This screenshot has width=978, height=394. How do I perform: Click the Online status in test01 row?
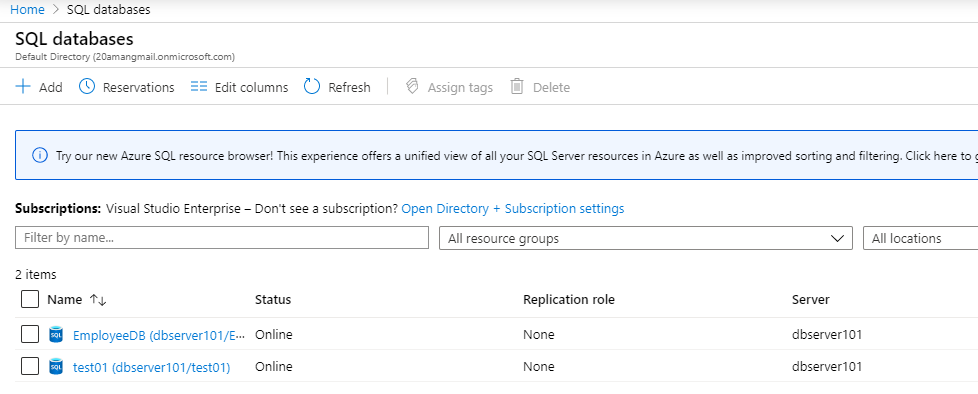click(274, 367)
